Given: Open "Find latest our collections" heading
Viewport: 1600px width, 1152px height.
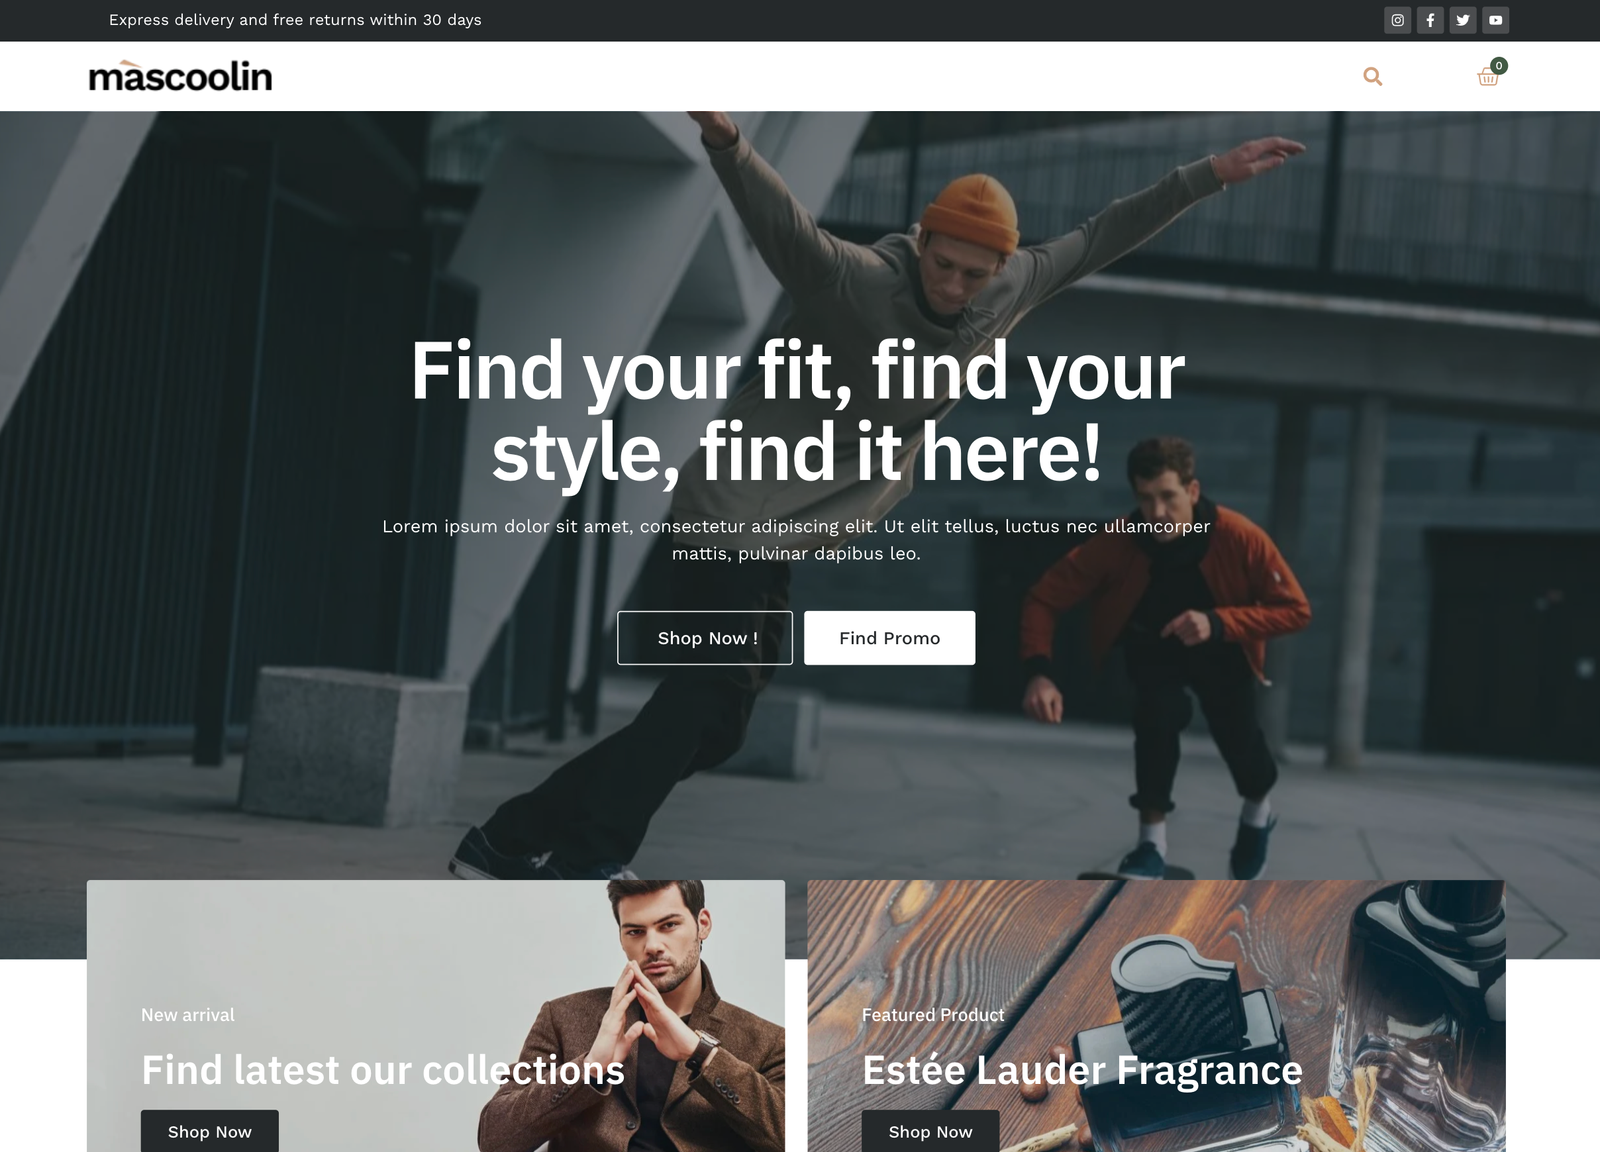Looking at the screenshot, I should [383, 1070].
